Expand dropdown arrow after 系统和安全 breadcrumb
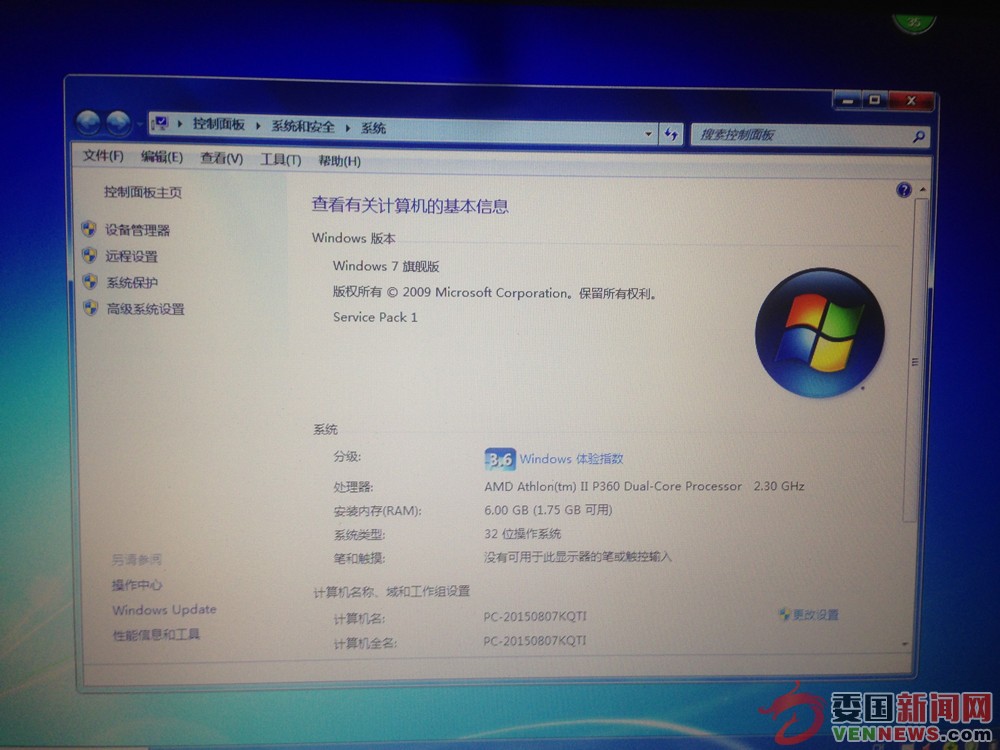 (348, 128)
